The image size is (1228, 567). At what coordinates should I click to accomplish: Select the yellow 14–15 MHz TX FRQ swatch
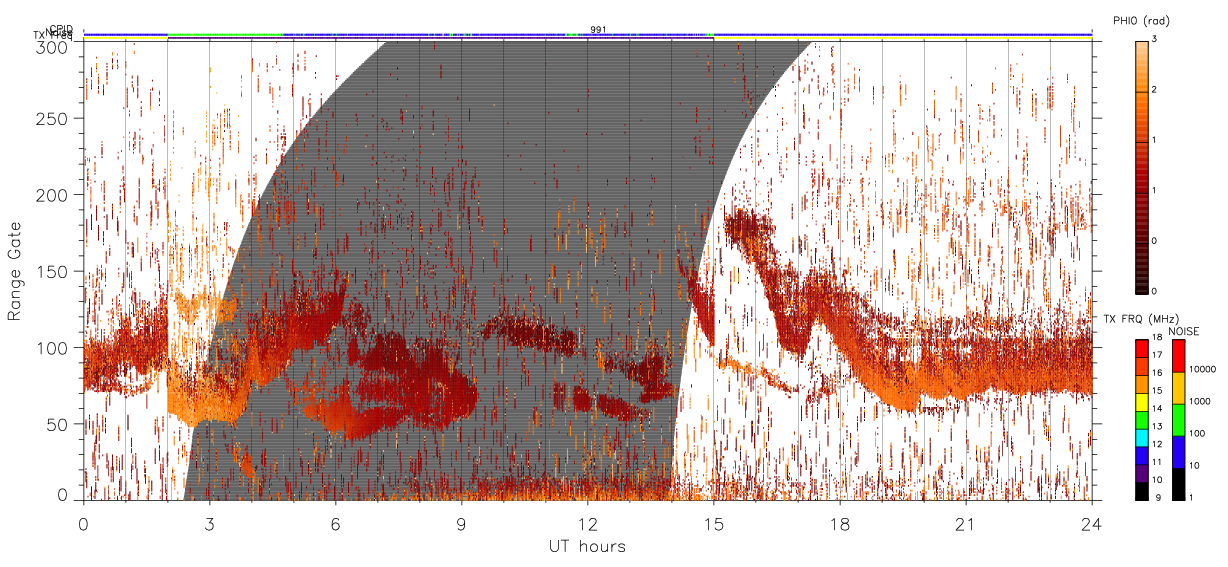(1142, 402)
